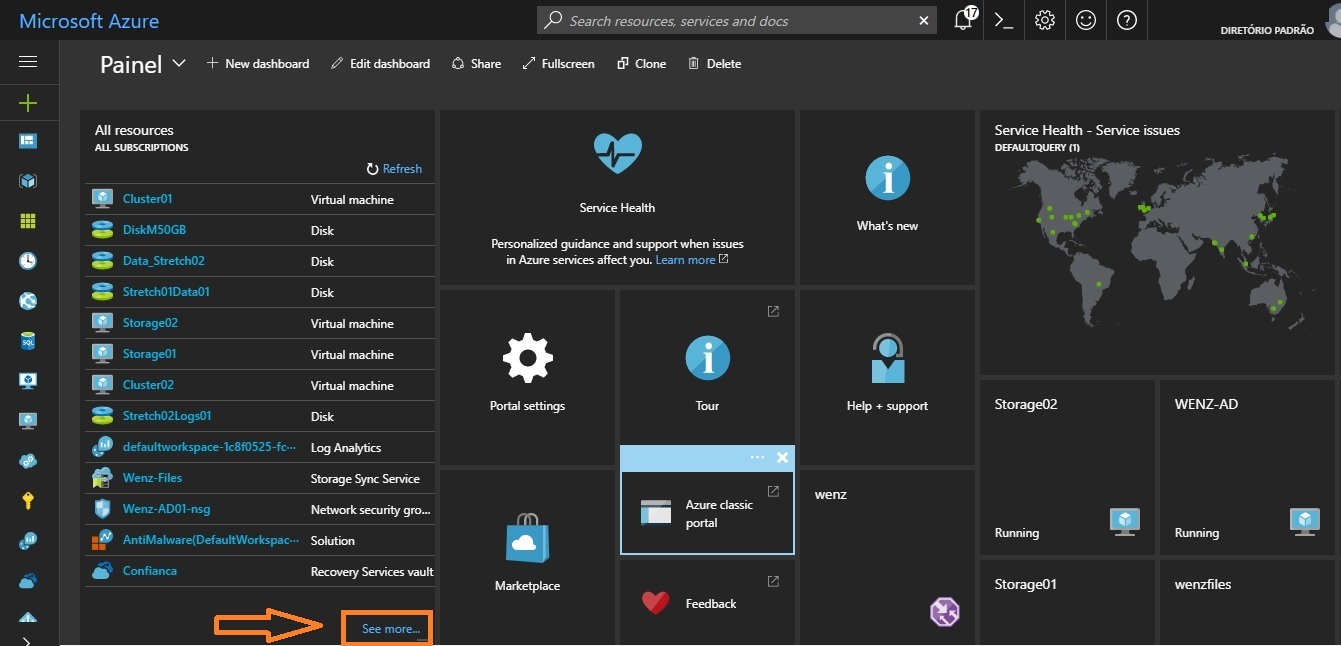The width and height of the screenshot is (1341, 646).
Task: Click the Recovery Services vault type text
Action: coord(372,572)
